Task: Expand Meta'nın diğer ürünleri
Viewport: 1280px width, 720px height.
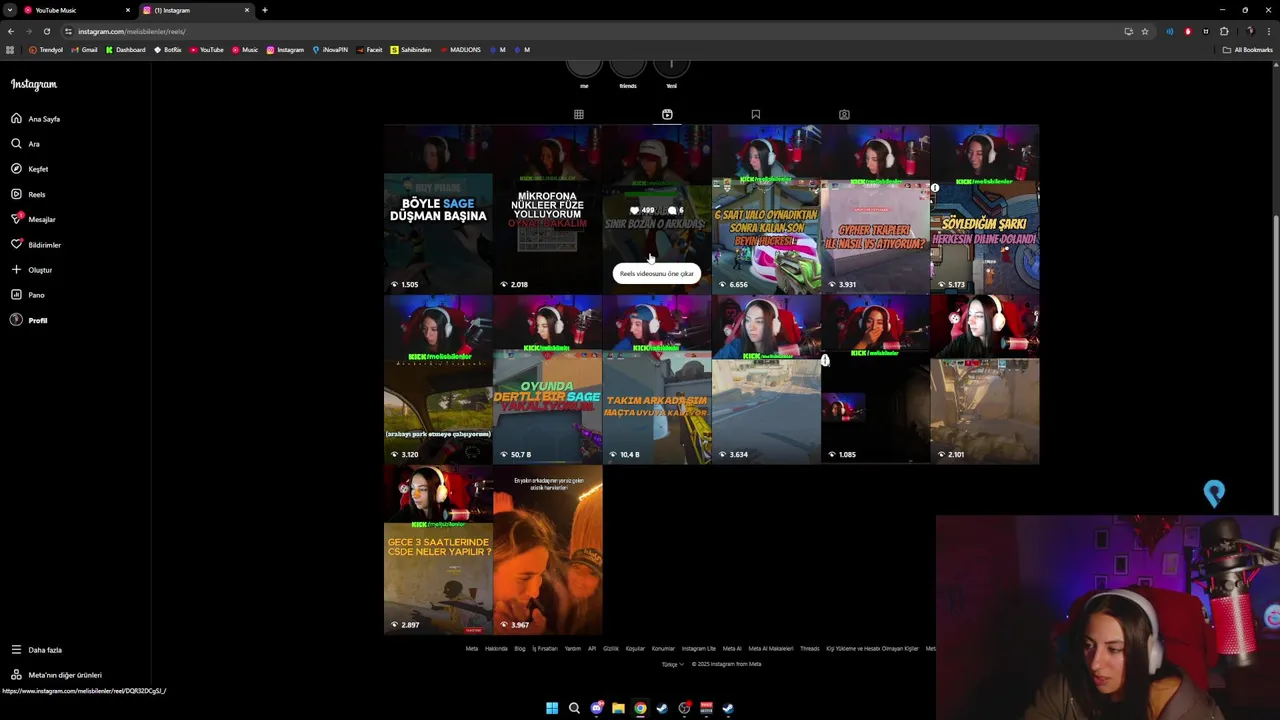Action: coord(56,675)
